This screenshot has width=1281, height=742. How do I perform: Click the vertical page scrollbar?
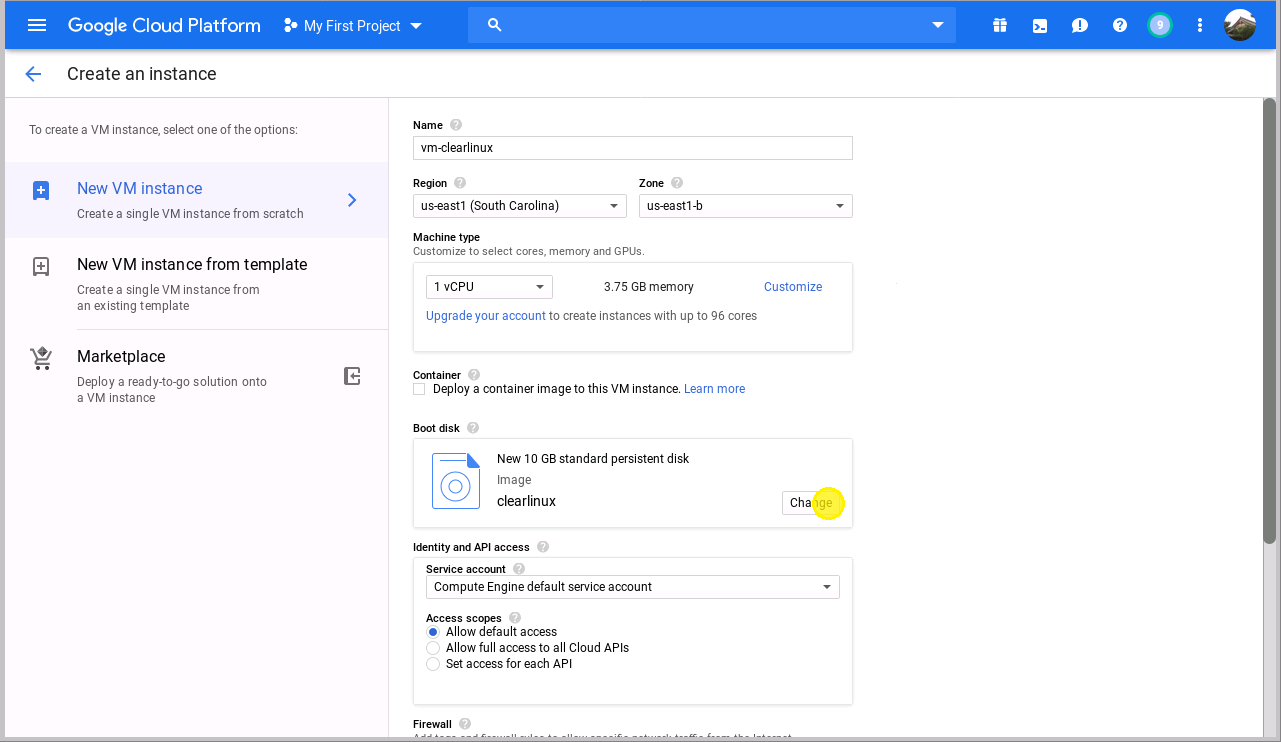pos(1270,320)
